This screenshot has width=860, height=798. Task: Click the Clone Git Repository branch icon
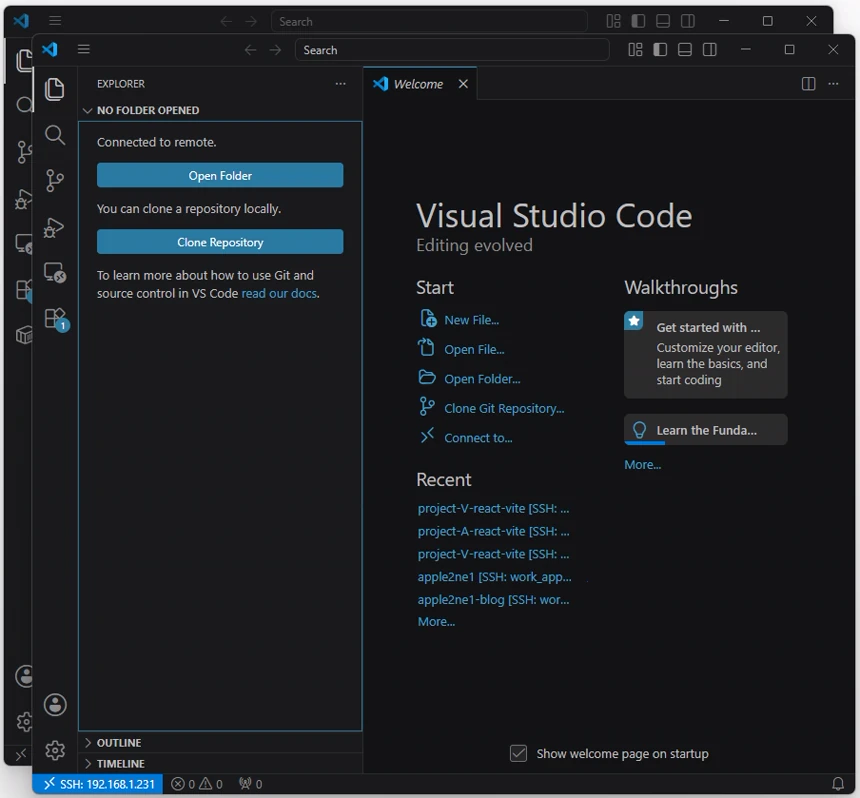(x=427, y=406)
